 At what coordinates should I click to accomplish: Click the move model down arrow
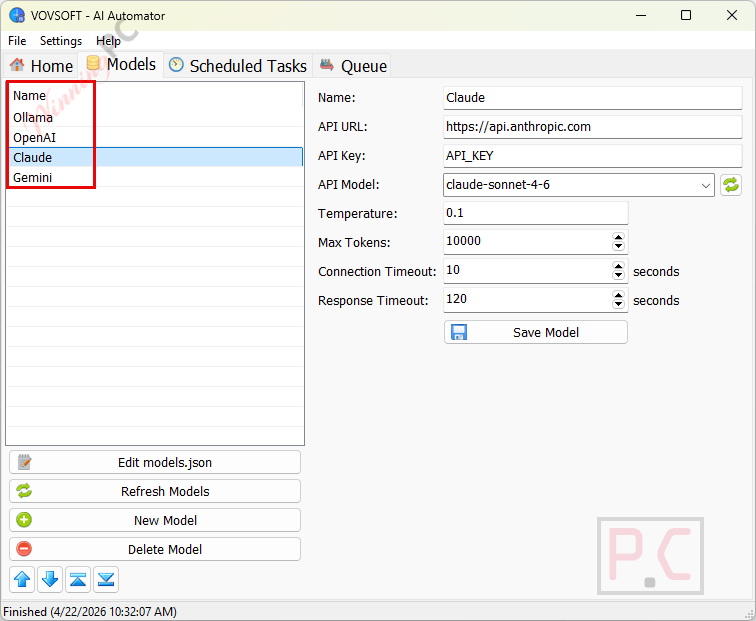[50, 579]
